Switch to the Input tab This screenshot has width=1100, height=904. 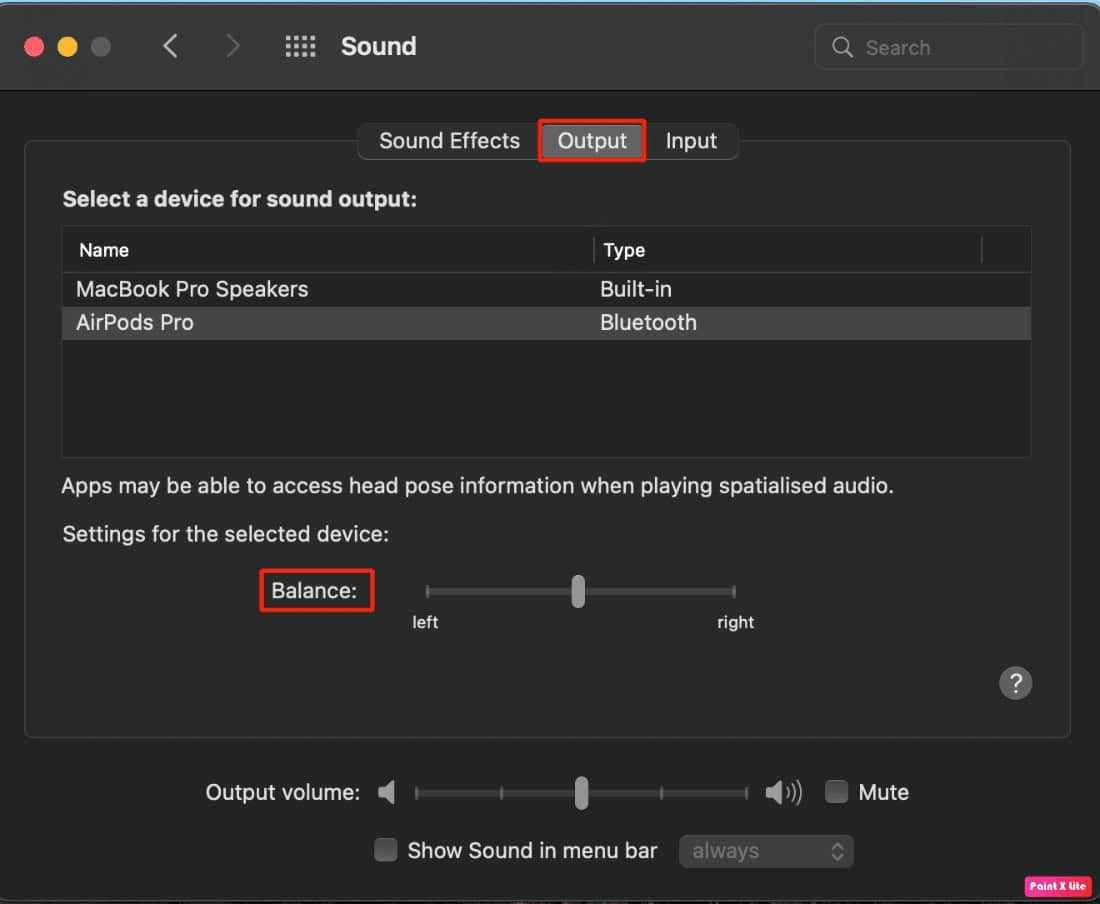point(691,141)
